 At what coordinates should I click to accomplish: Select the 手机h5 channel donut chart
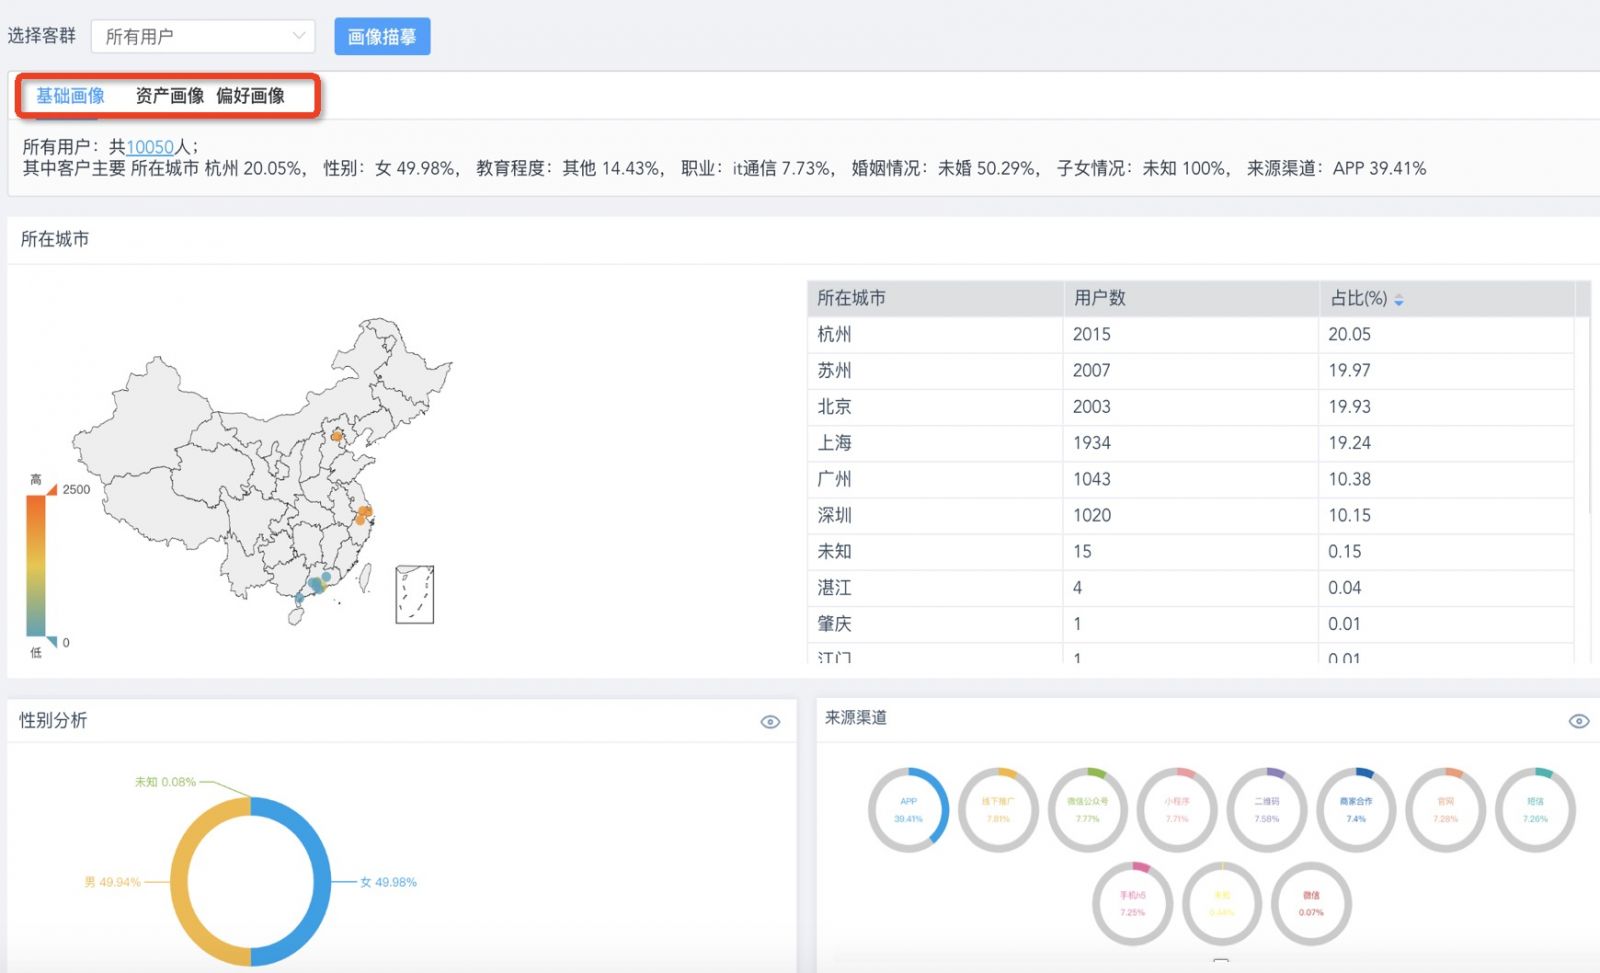(1131, 903)
